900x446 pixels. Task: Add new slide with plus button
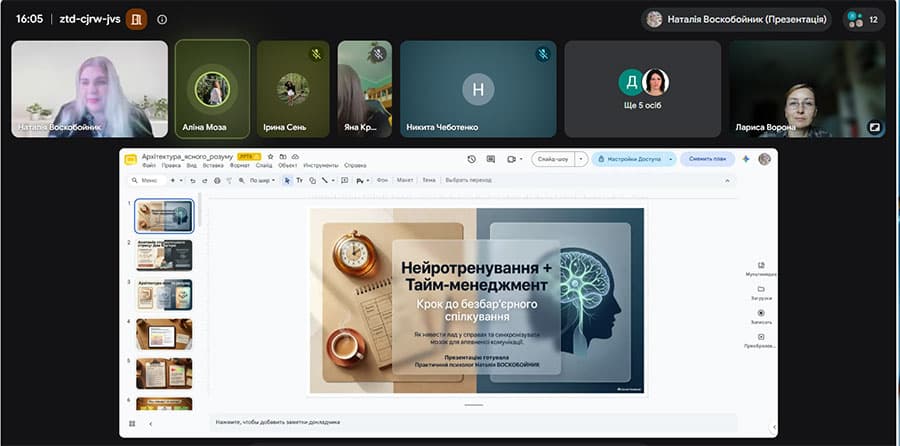[x=173, y=180]
